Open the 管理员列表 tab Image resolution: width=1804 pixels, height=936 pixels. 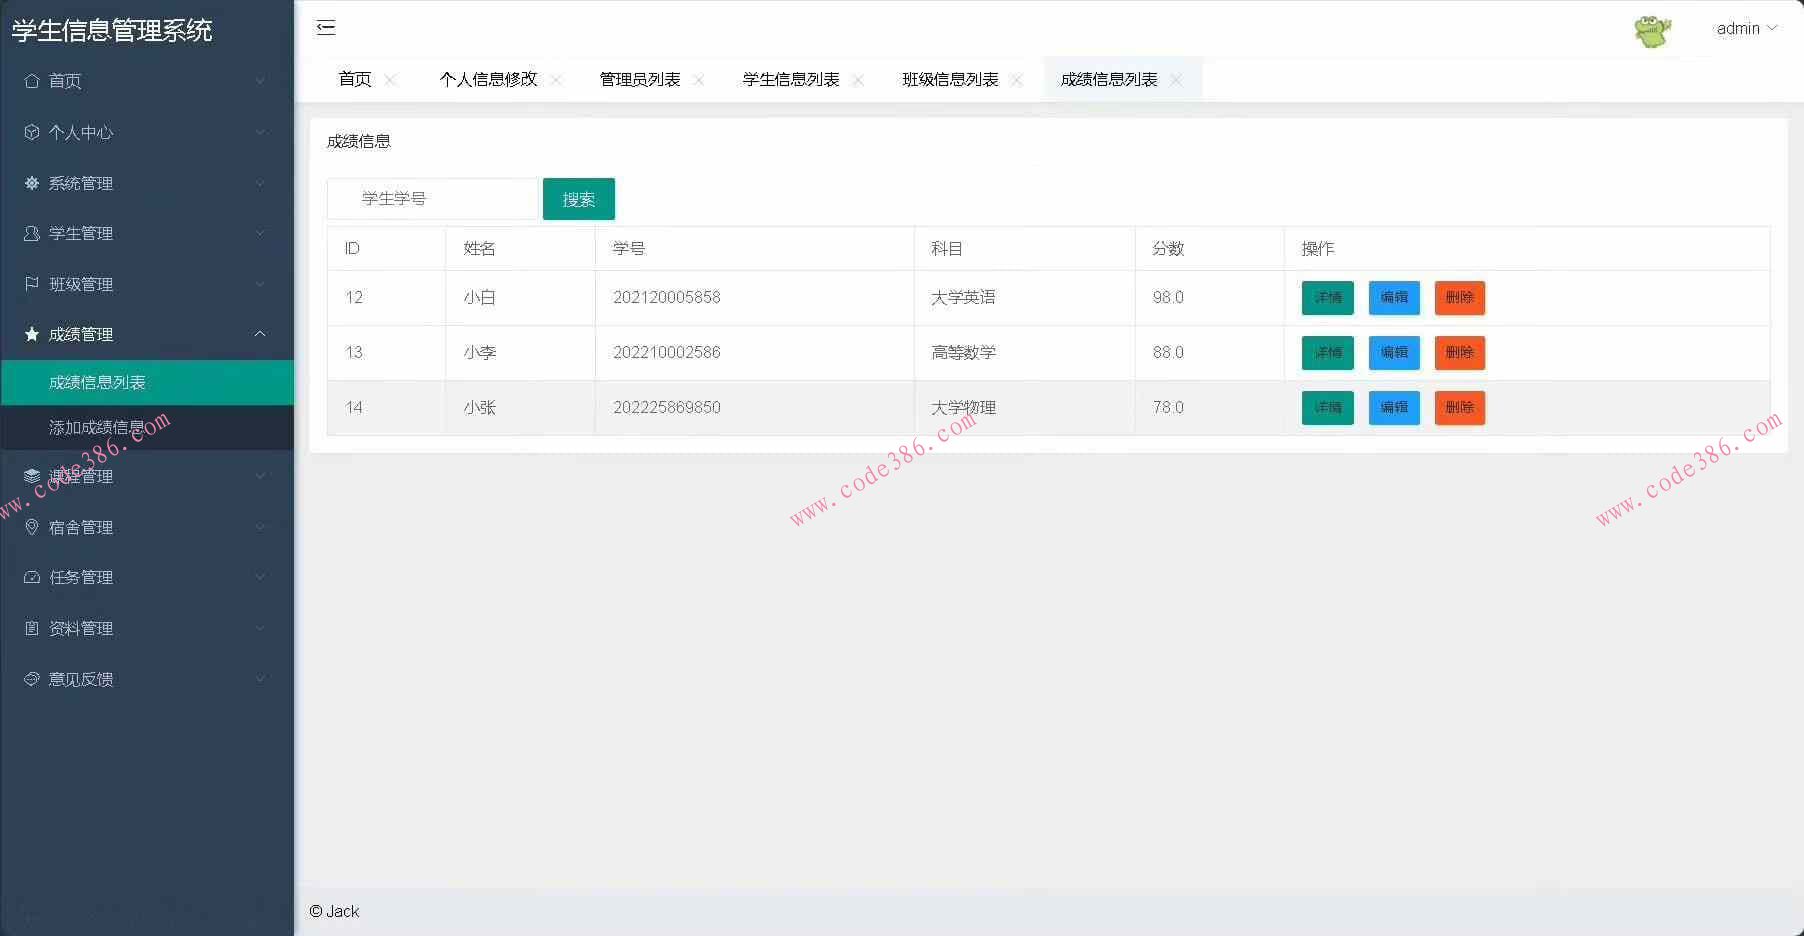(640, 79)
